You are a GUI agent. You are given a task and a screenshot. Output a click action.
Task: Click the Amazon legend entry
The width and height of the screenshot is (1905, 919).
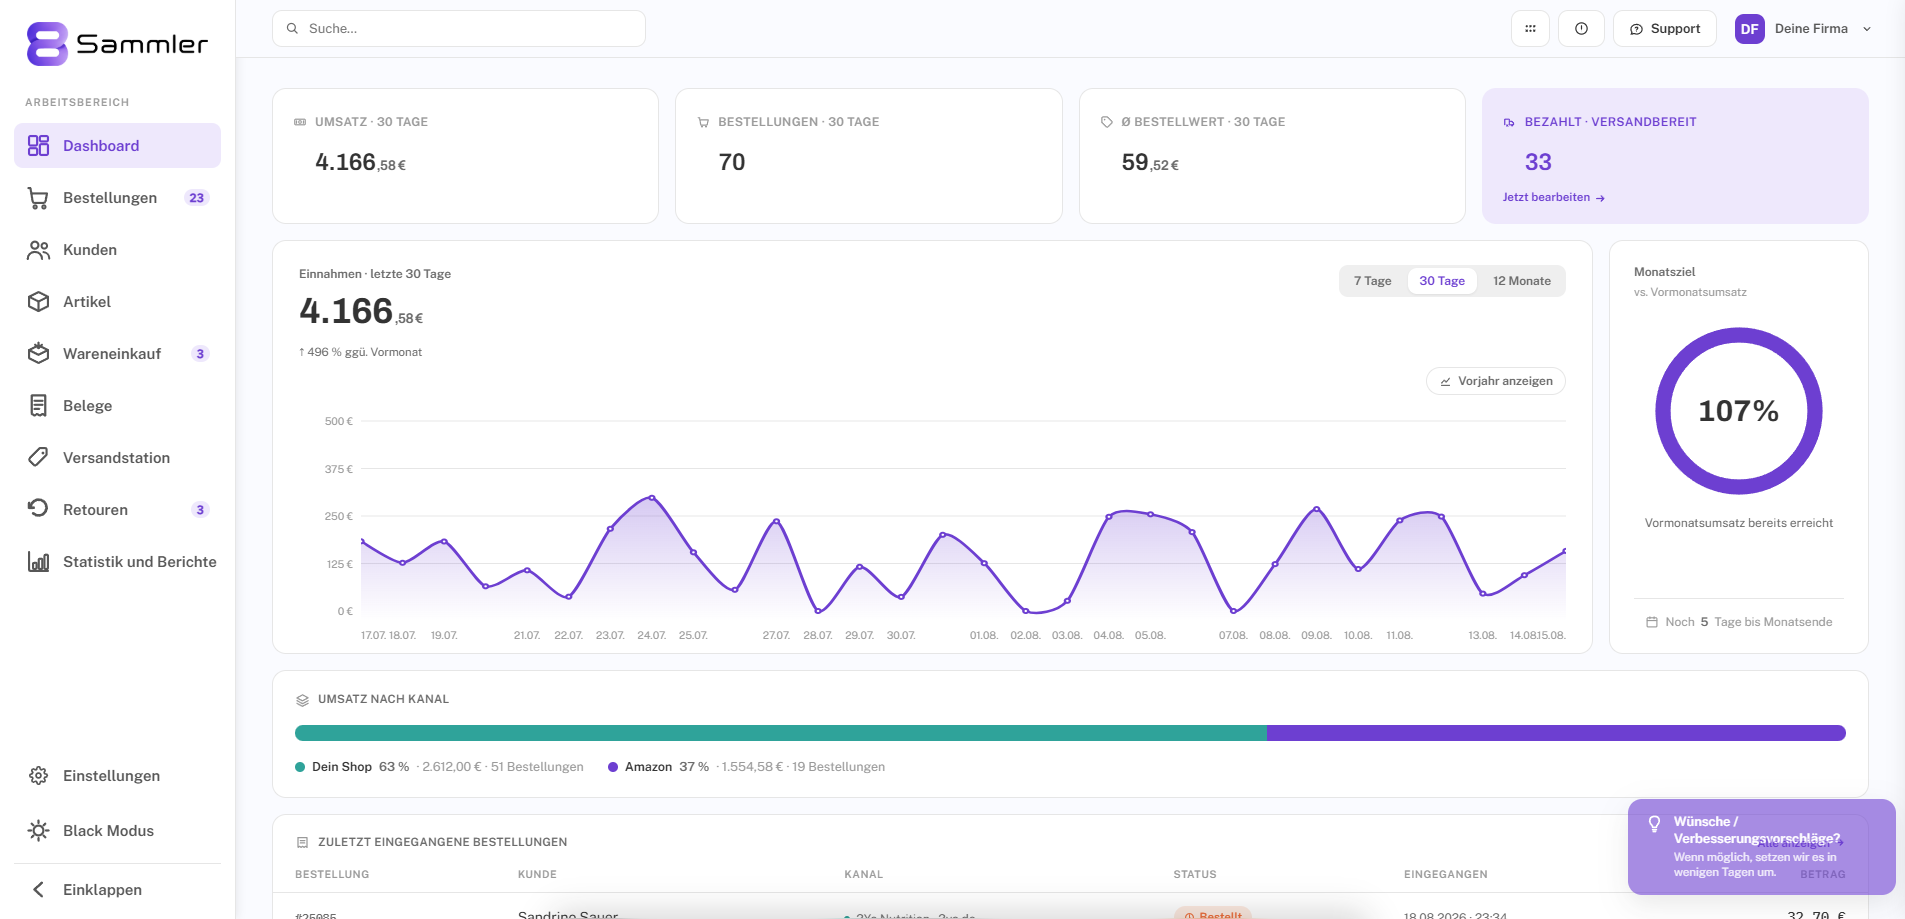(x=746, y=767)
